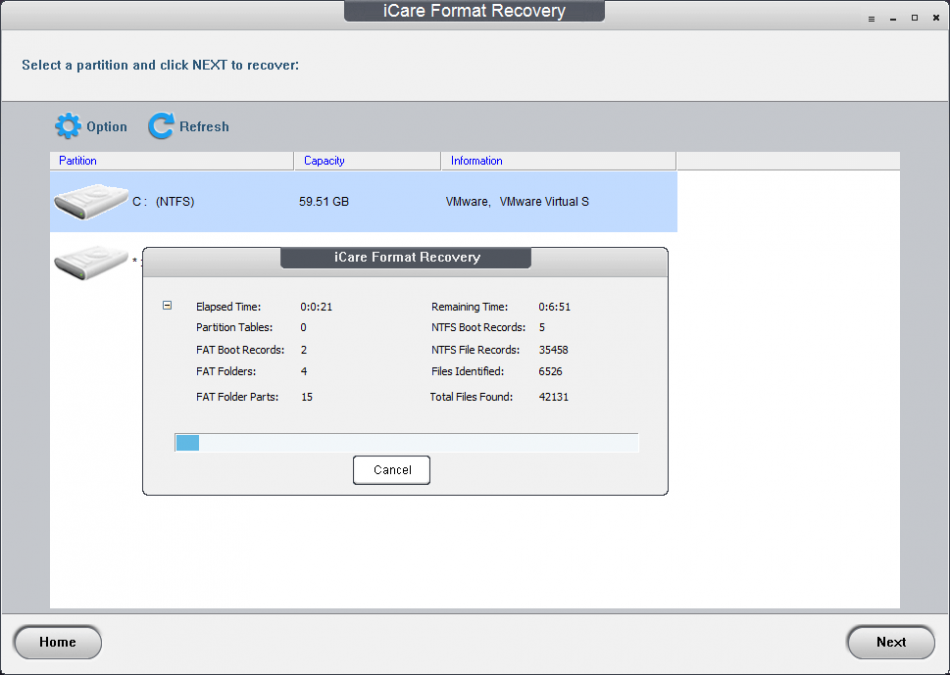Screen dimensions: 950x675
Task: Click the Elapsed Time value 0:0:21
Action: coord(316,307)
